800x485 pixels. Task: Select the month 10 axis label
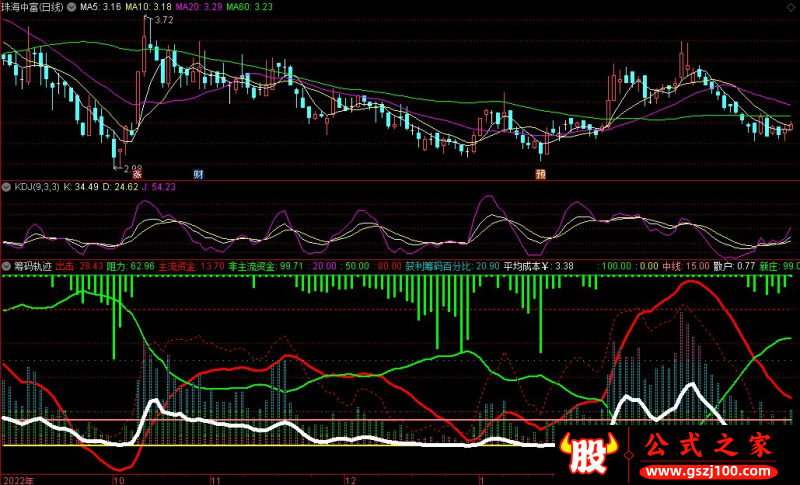(x=118, y=480)
